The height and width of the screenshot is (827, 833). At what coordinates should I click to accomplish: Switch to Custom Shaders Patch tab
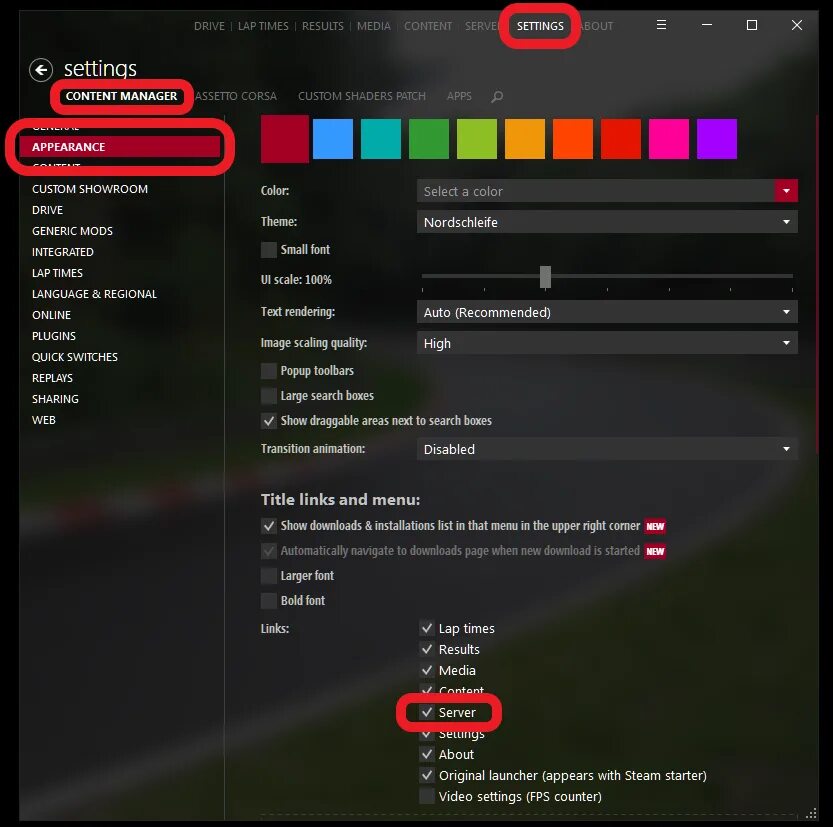pyautogui.click(x=361, y=96)
